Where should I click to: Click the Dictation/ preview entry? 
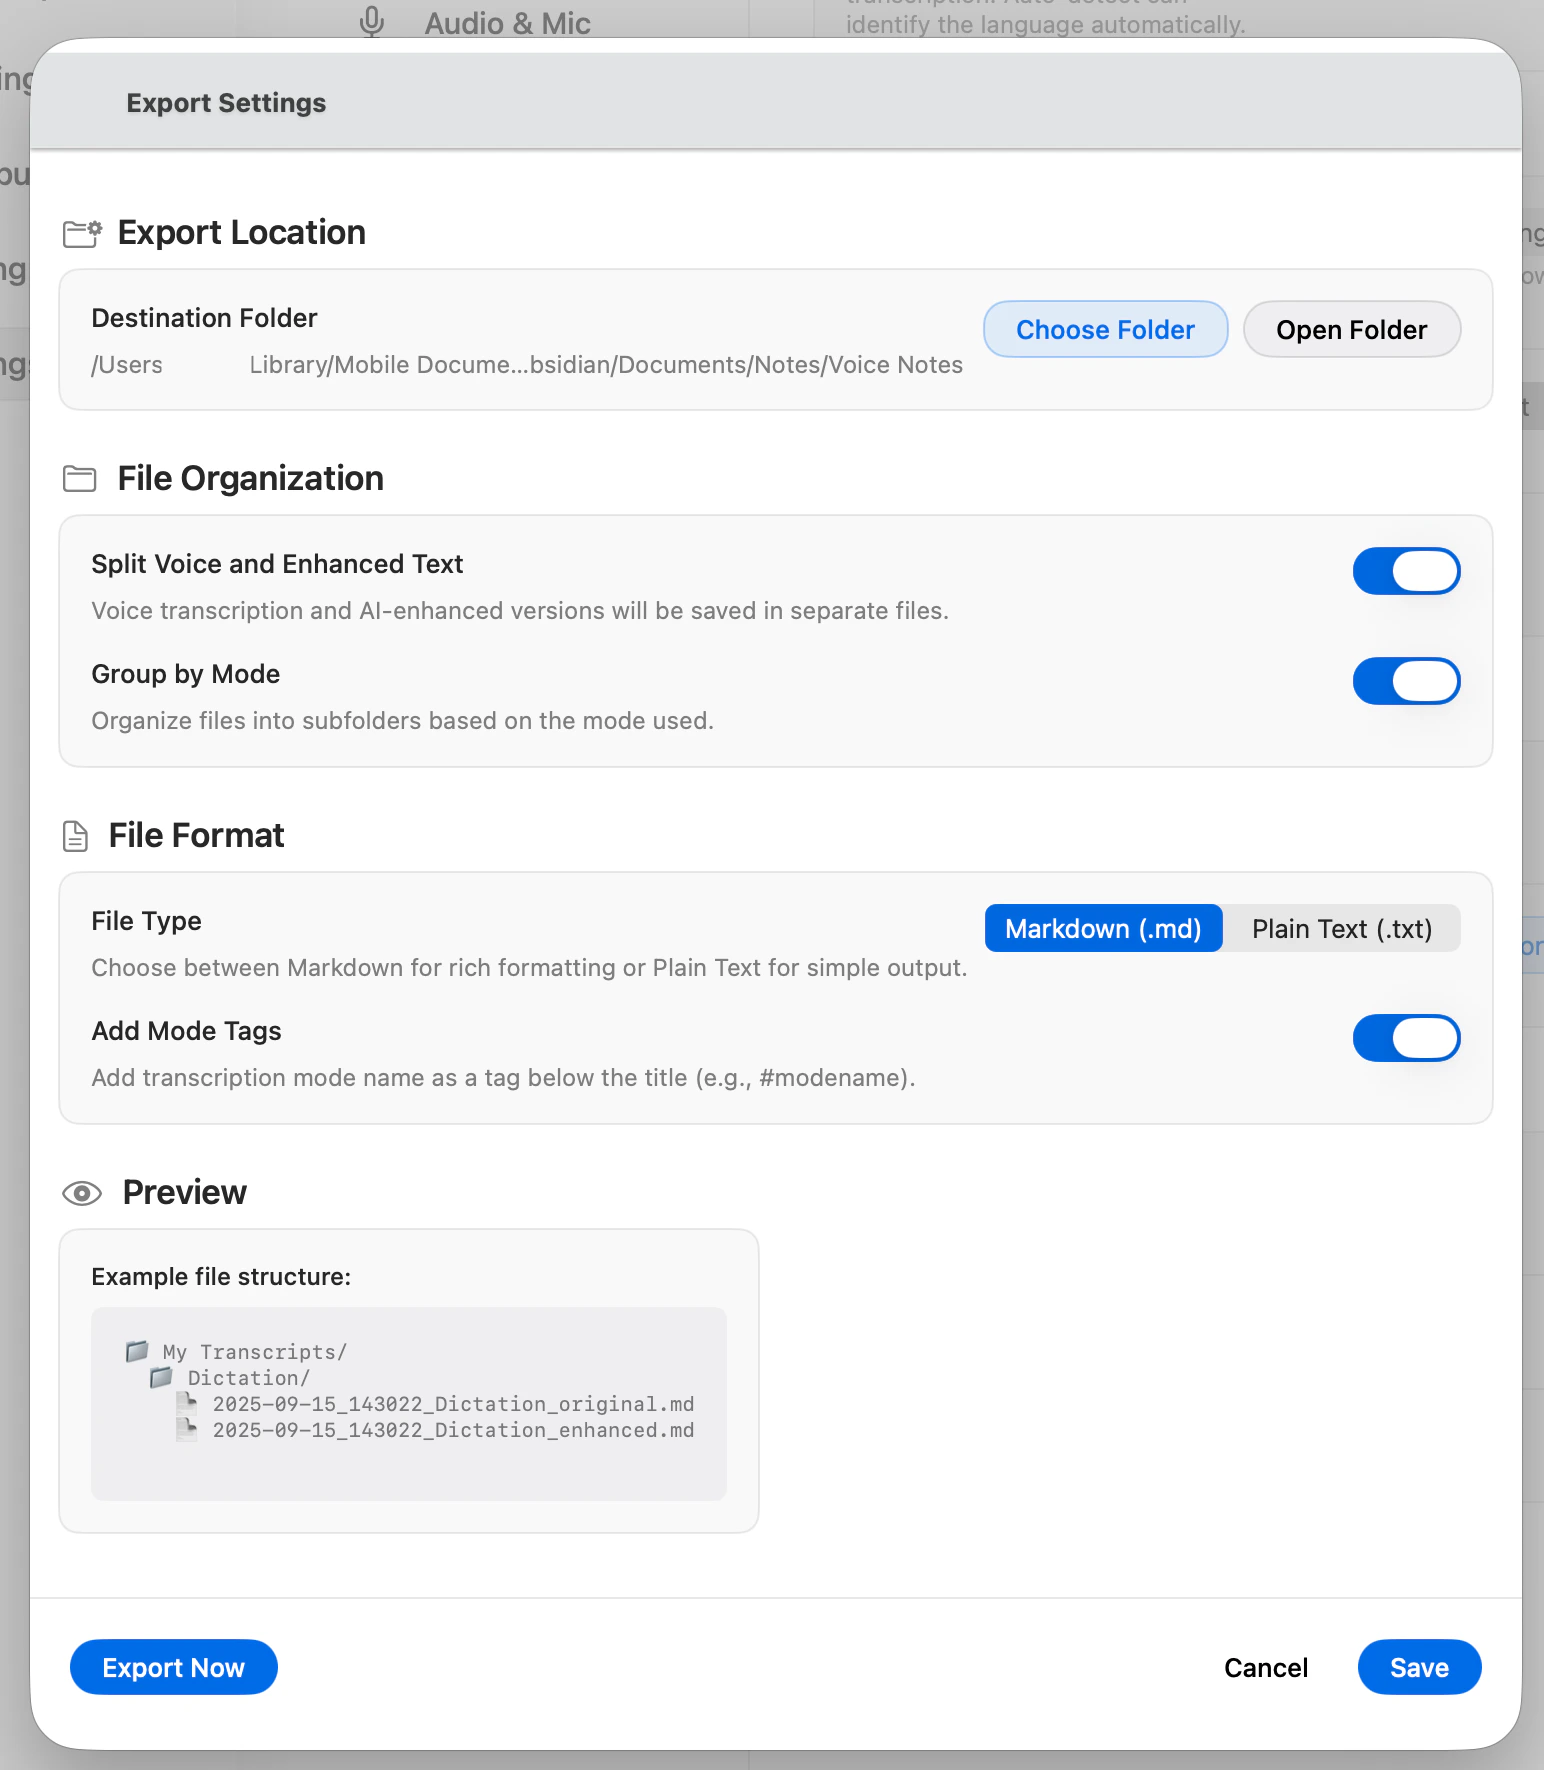click(249, 1378)
